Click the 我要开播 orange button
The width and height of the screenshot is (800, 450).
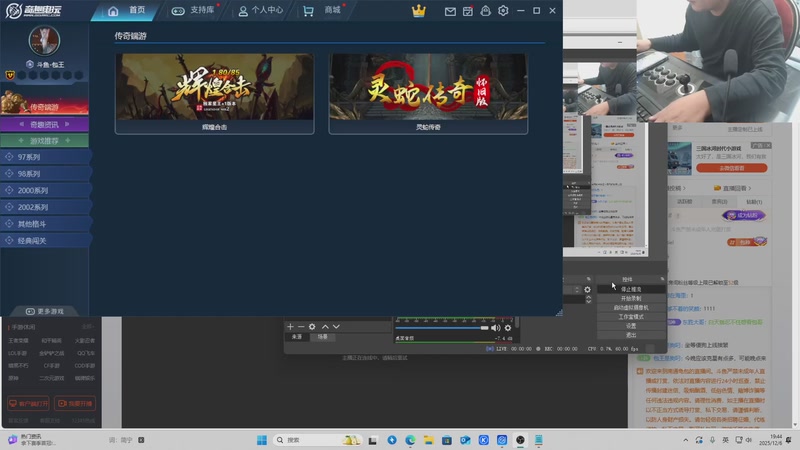click(75, 404)
